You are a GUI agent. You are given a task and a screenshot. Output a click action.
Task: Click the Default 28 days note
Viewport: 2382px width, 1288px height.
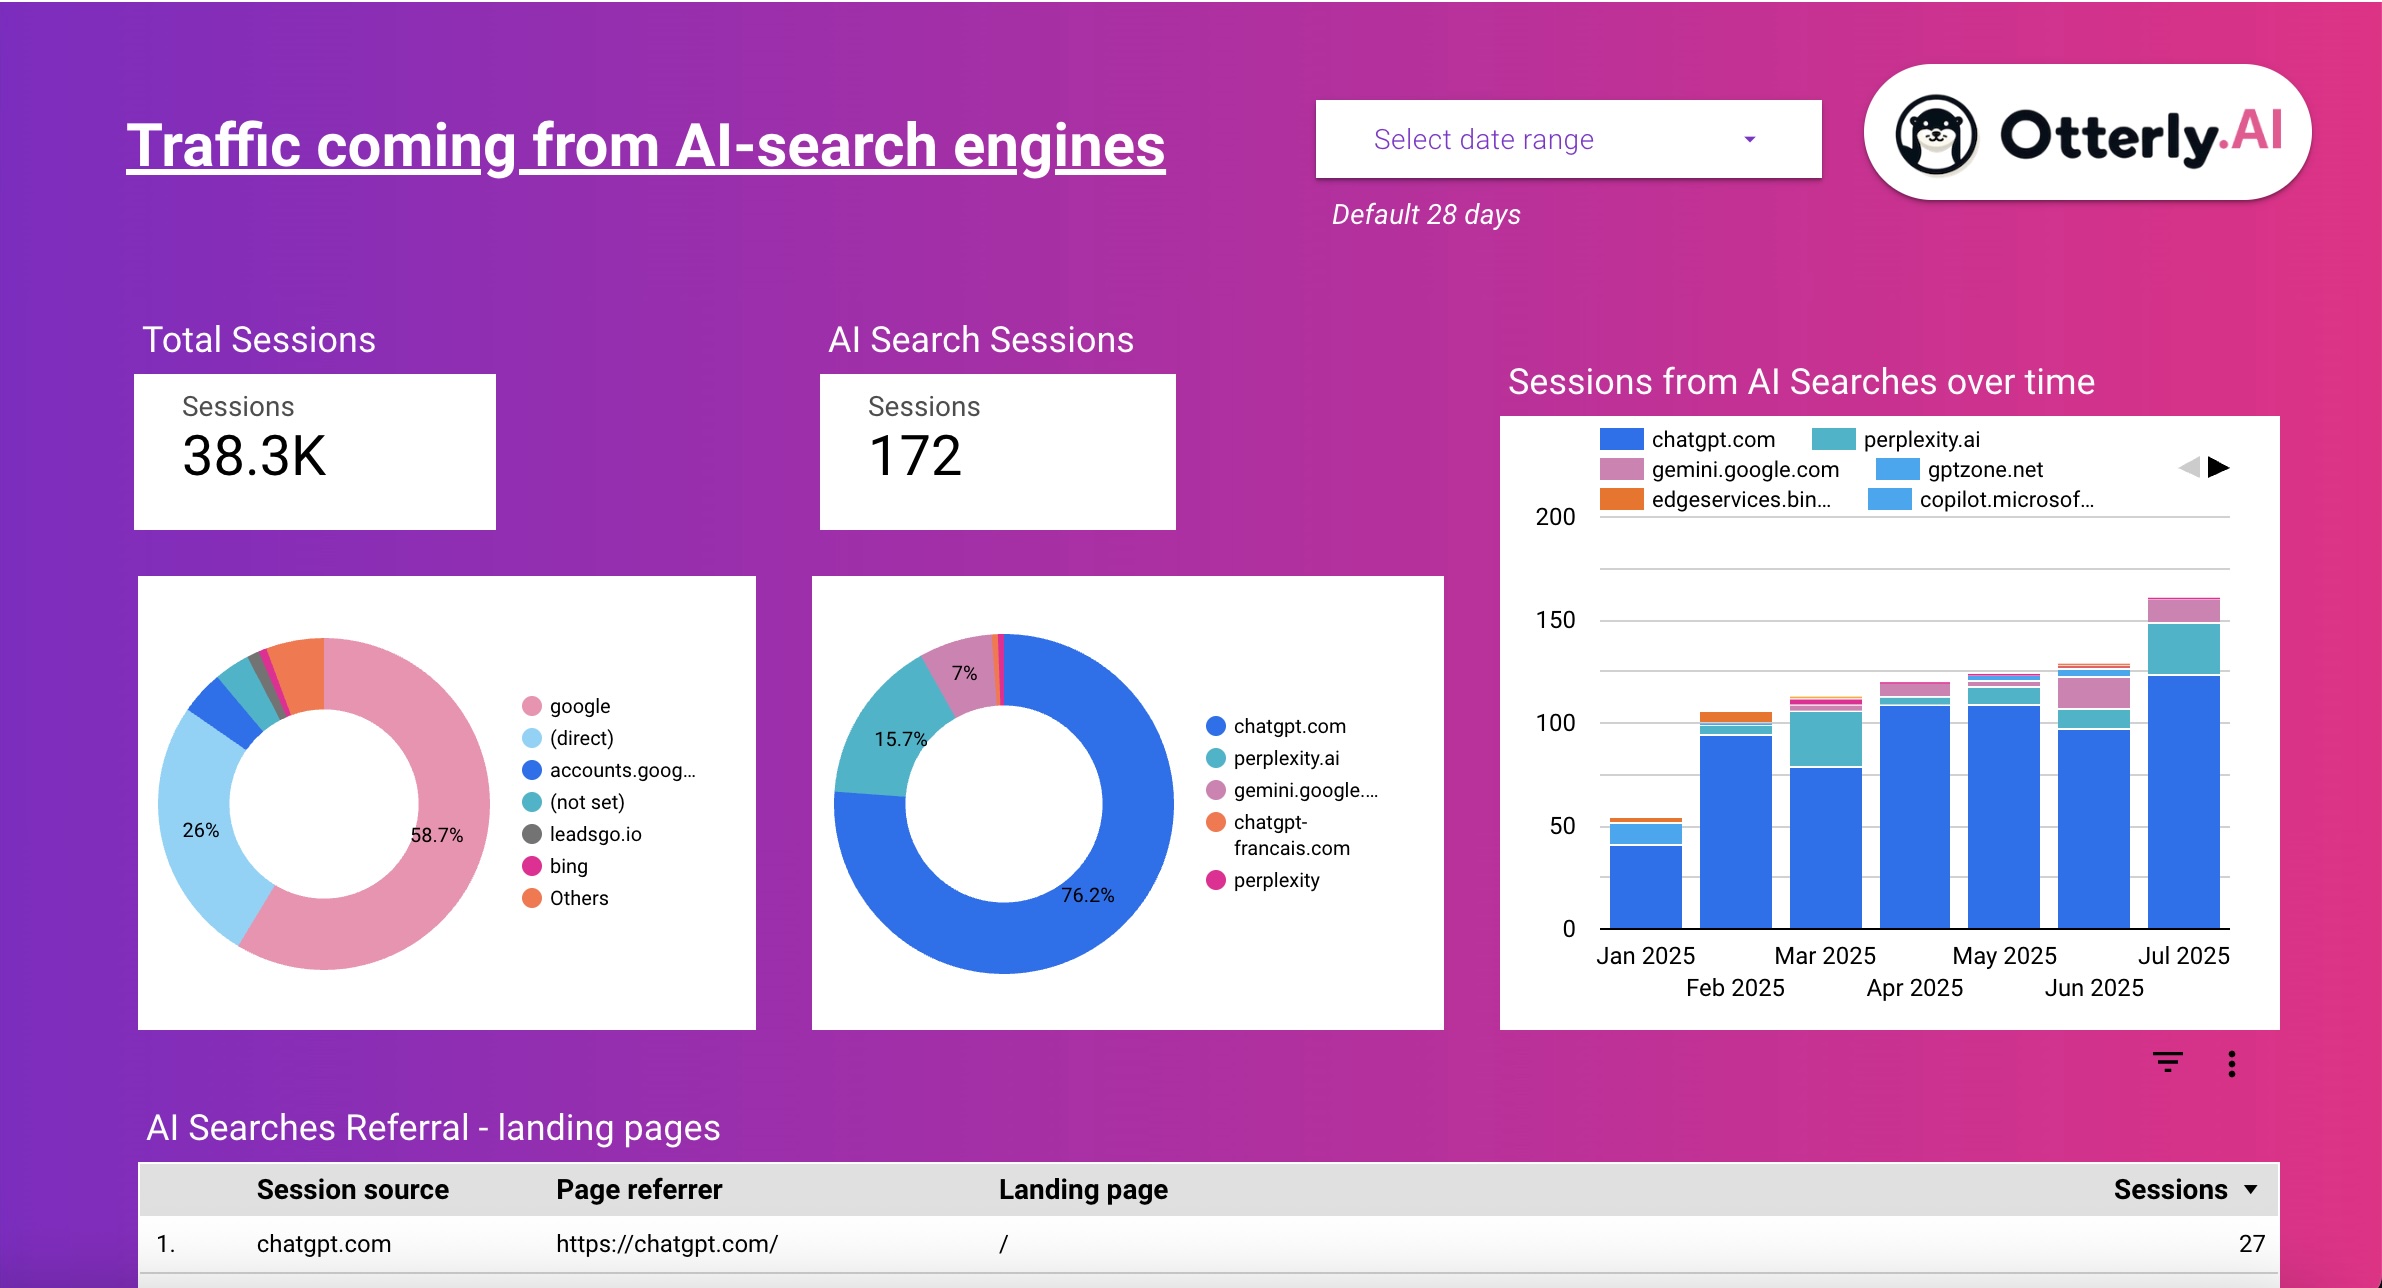(1426, 214)
